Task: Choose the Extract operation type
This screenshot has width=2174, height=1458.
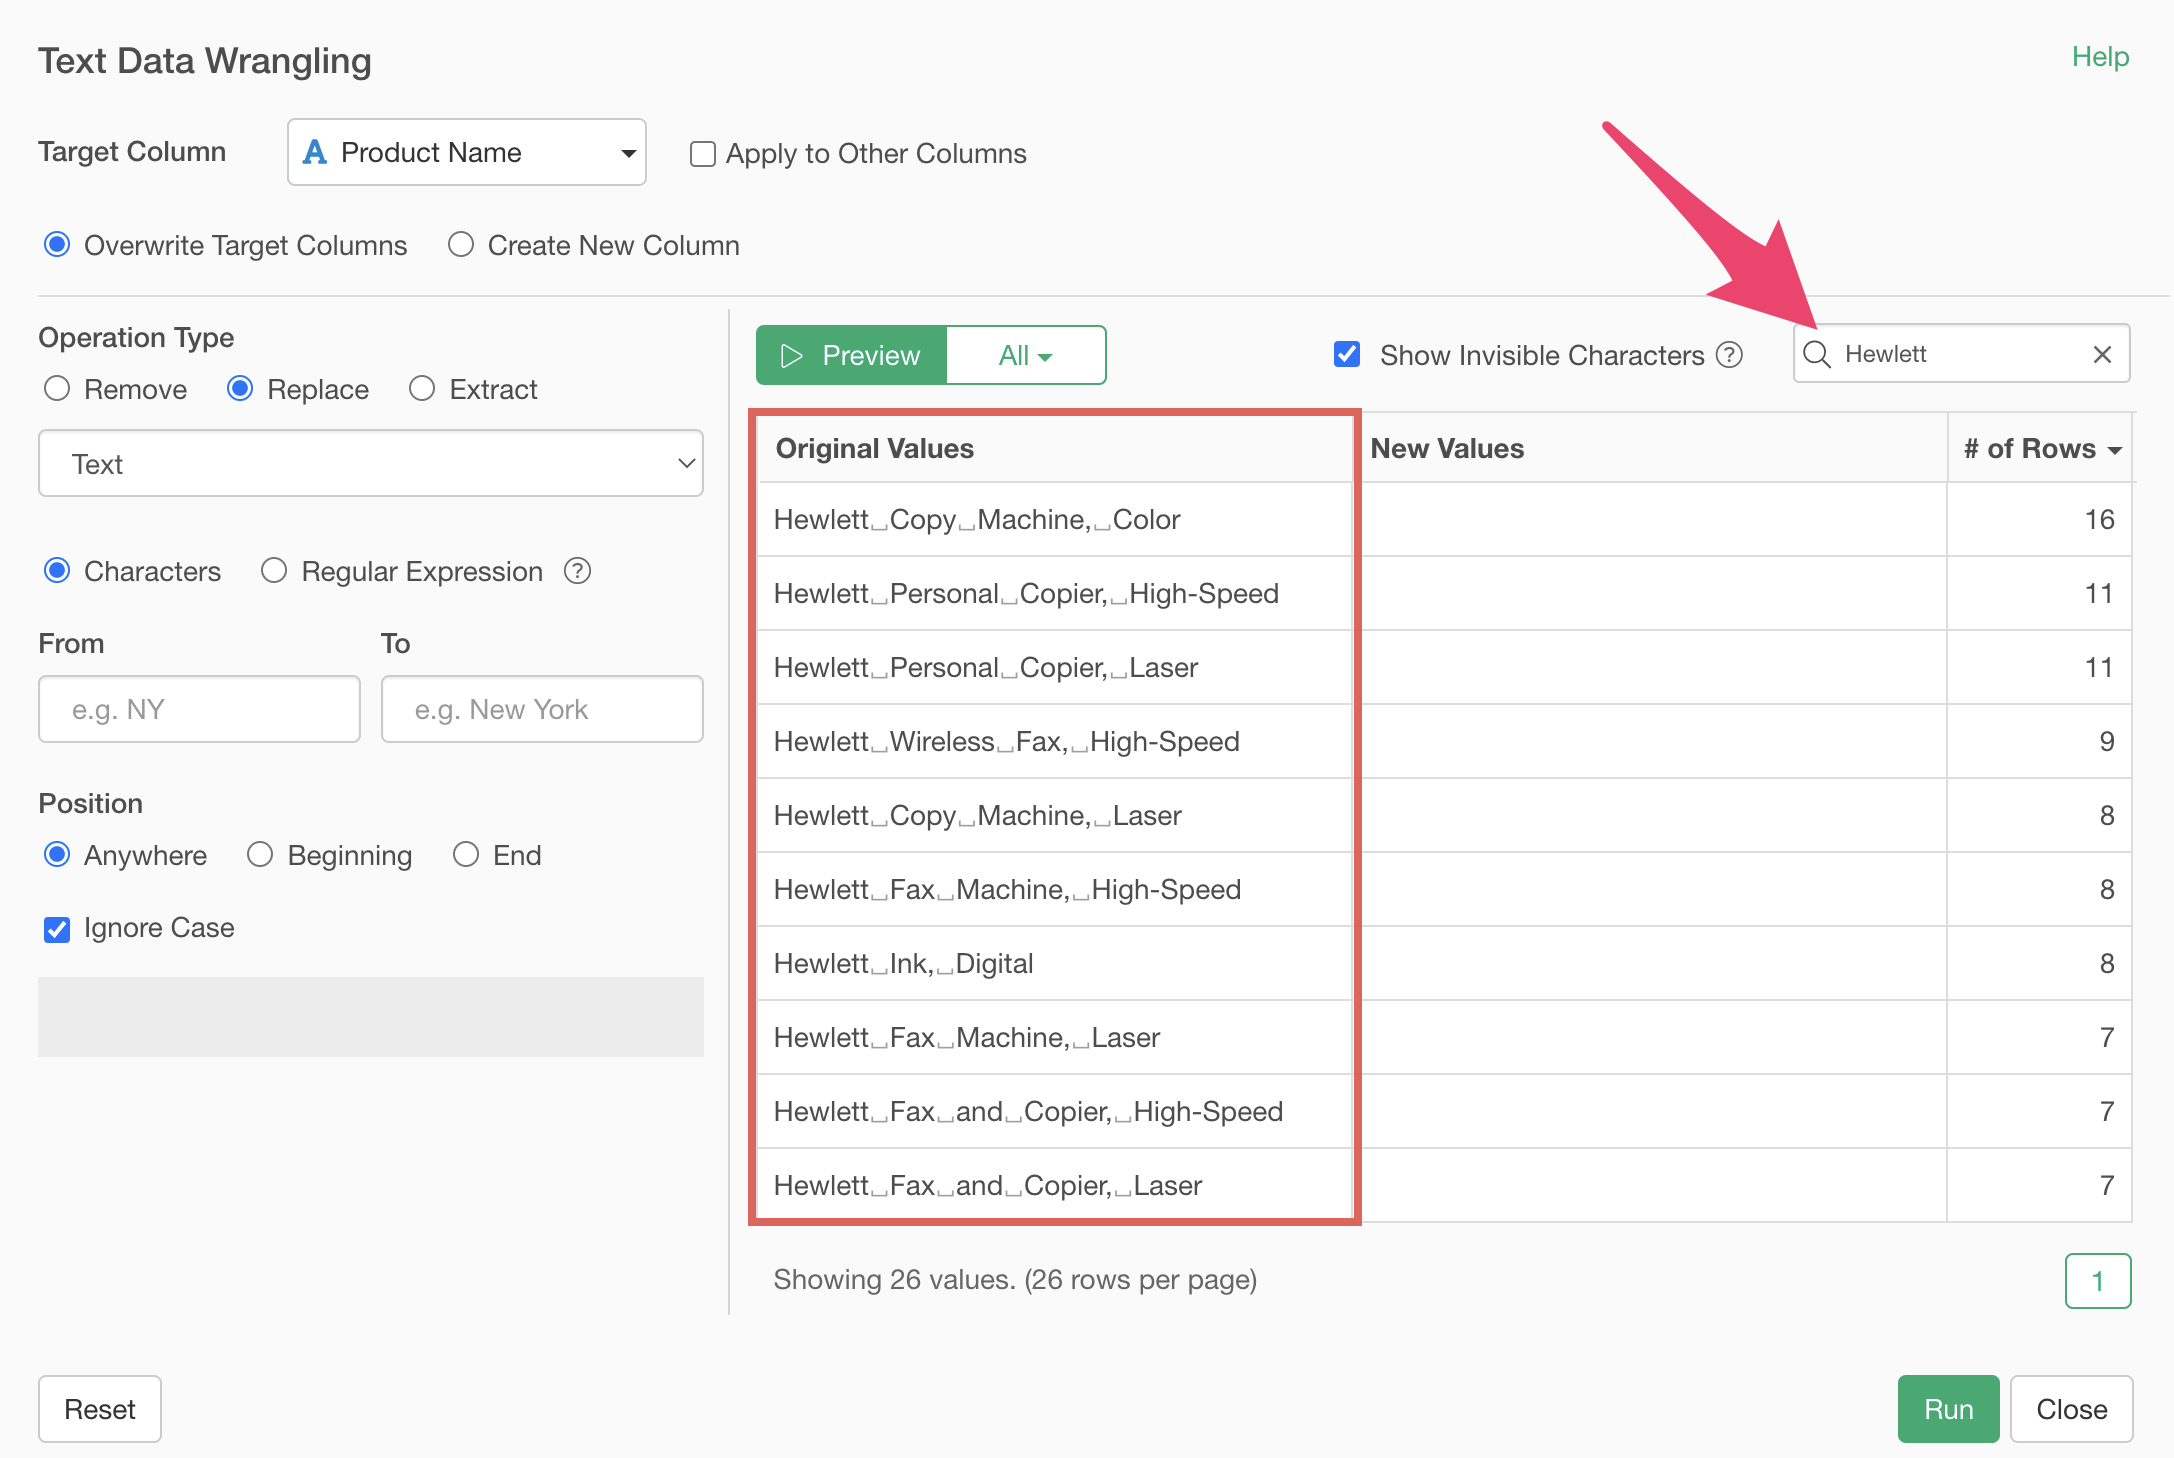Action: pyautogui.click(x=422, y=389)
